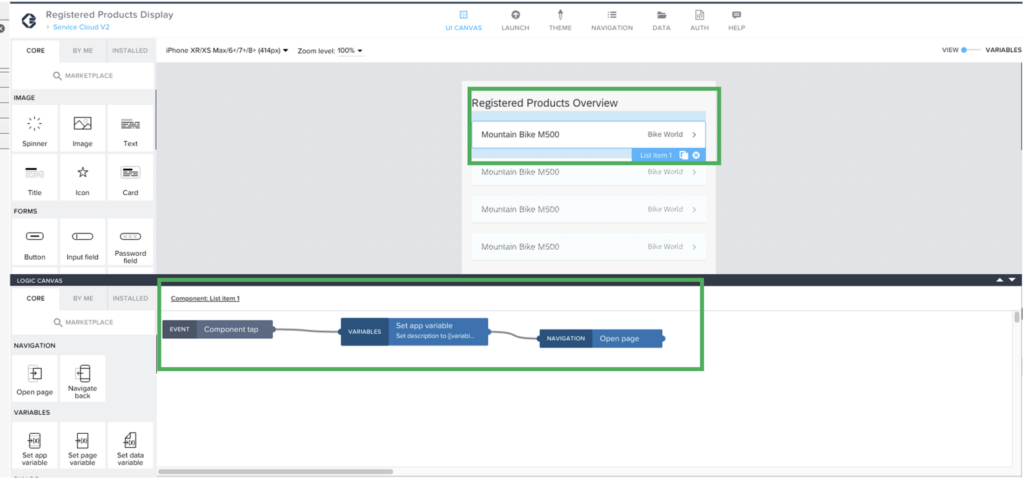The image size is (1024, 478).
Task: Open the device size dropdown
Action: pos(226,50)
